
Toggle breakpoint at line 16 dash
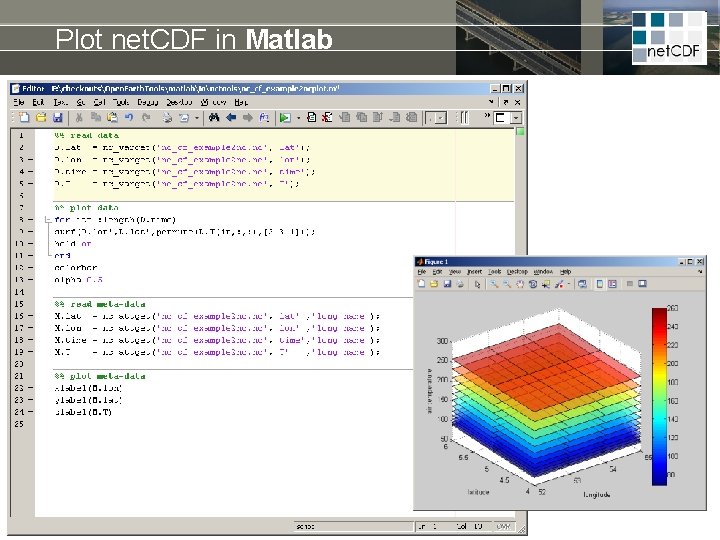point(30,316)
